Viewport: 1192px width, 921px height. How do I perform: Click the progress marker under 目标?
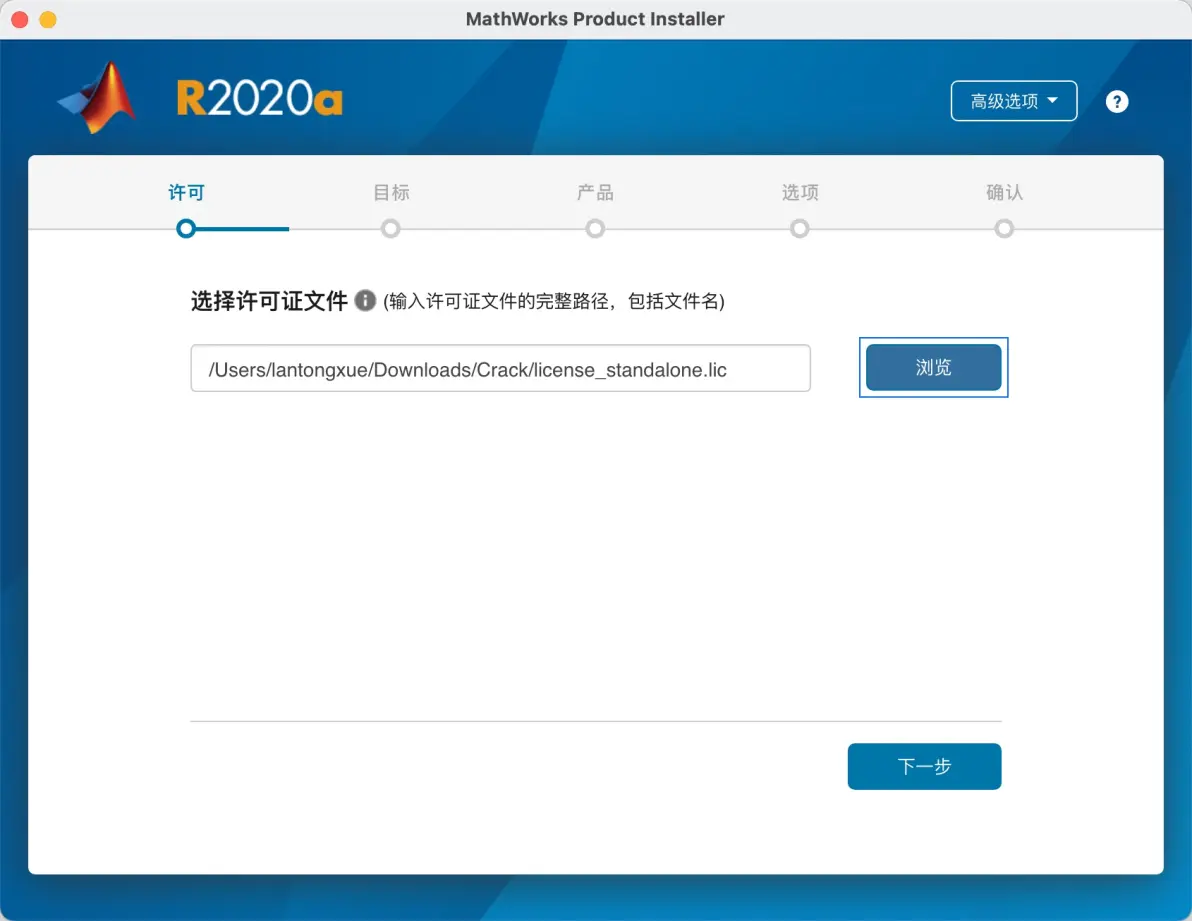pos(391,229)
